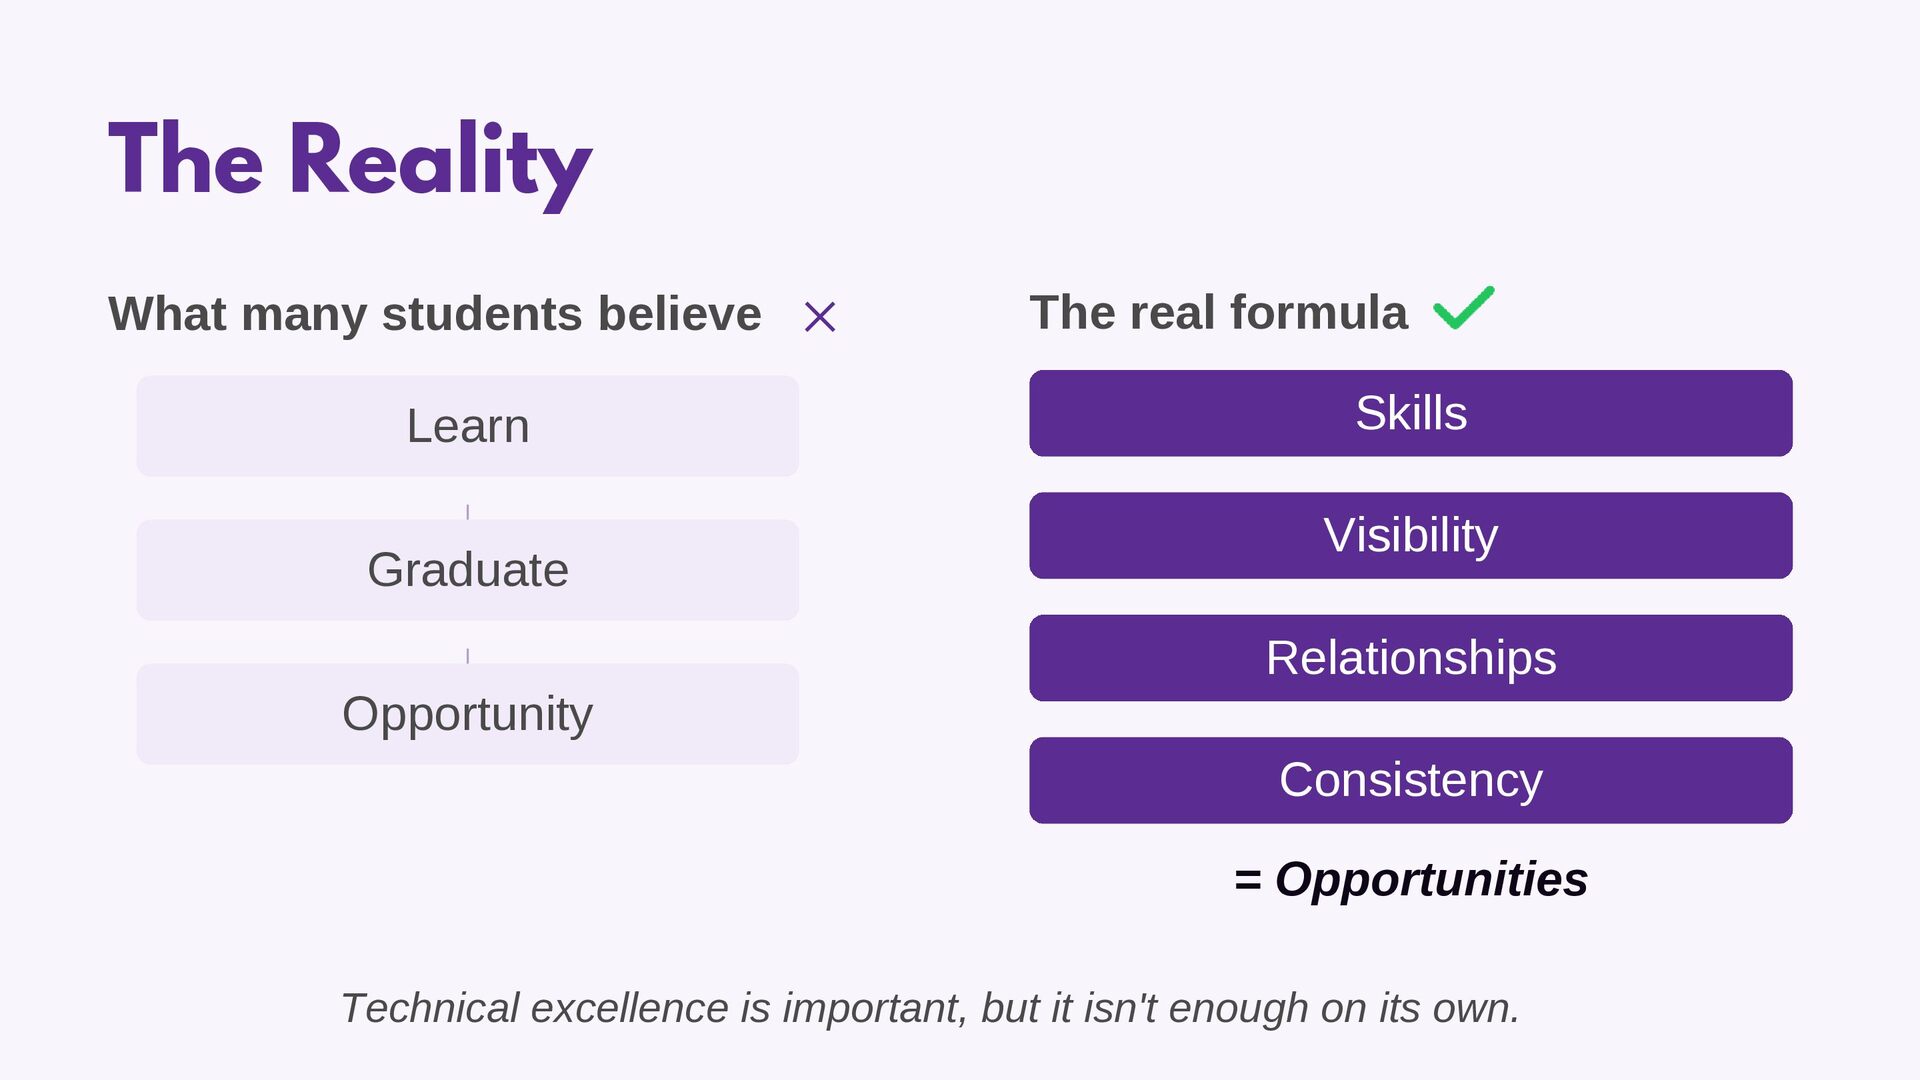Click The real formula heading

click(1219, 312)
